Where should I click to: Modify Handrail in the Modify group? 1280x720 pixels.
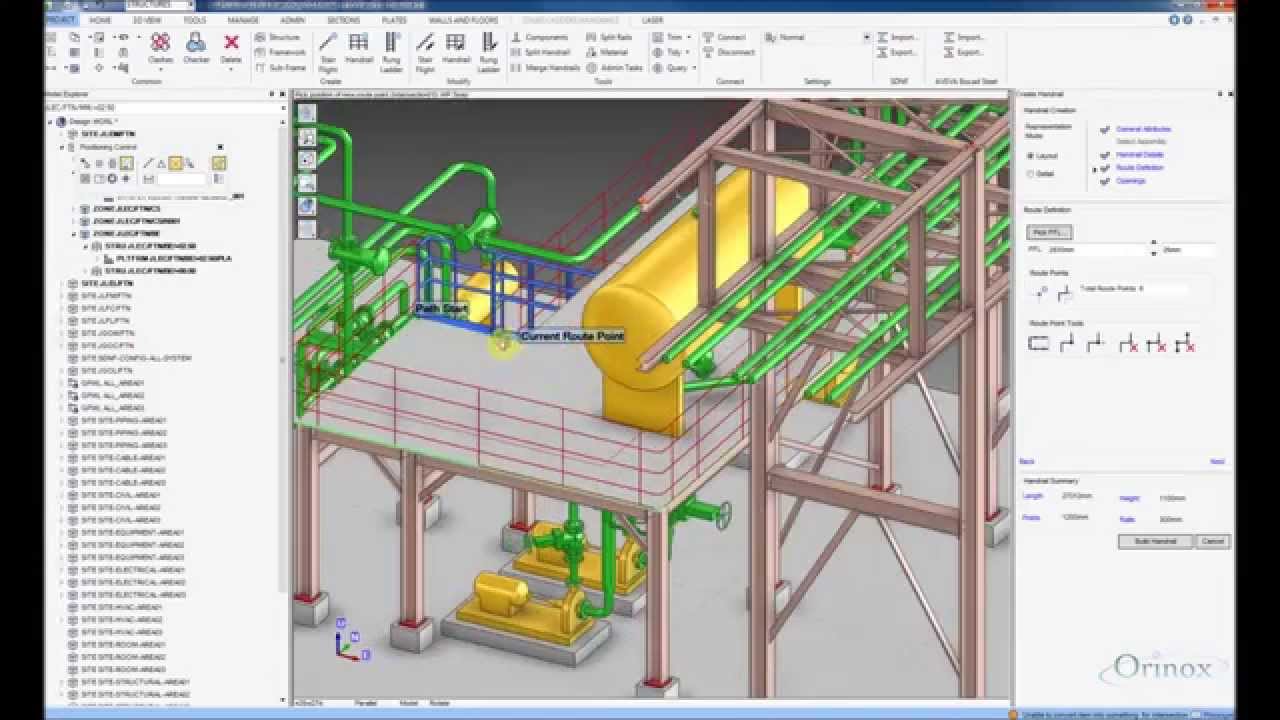tap(456, 48)
